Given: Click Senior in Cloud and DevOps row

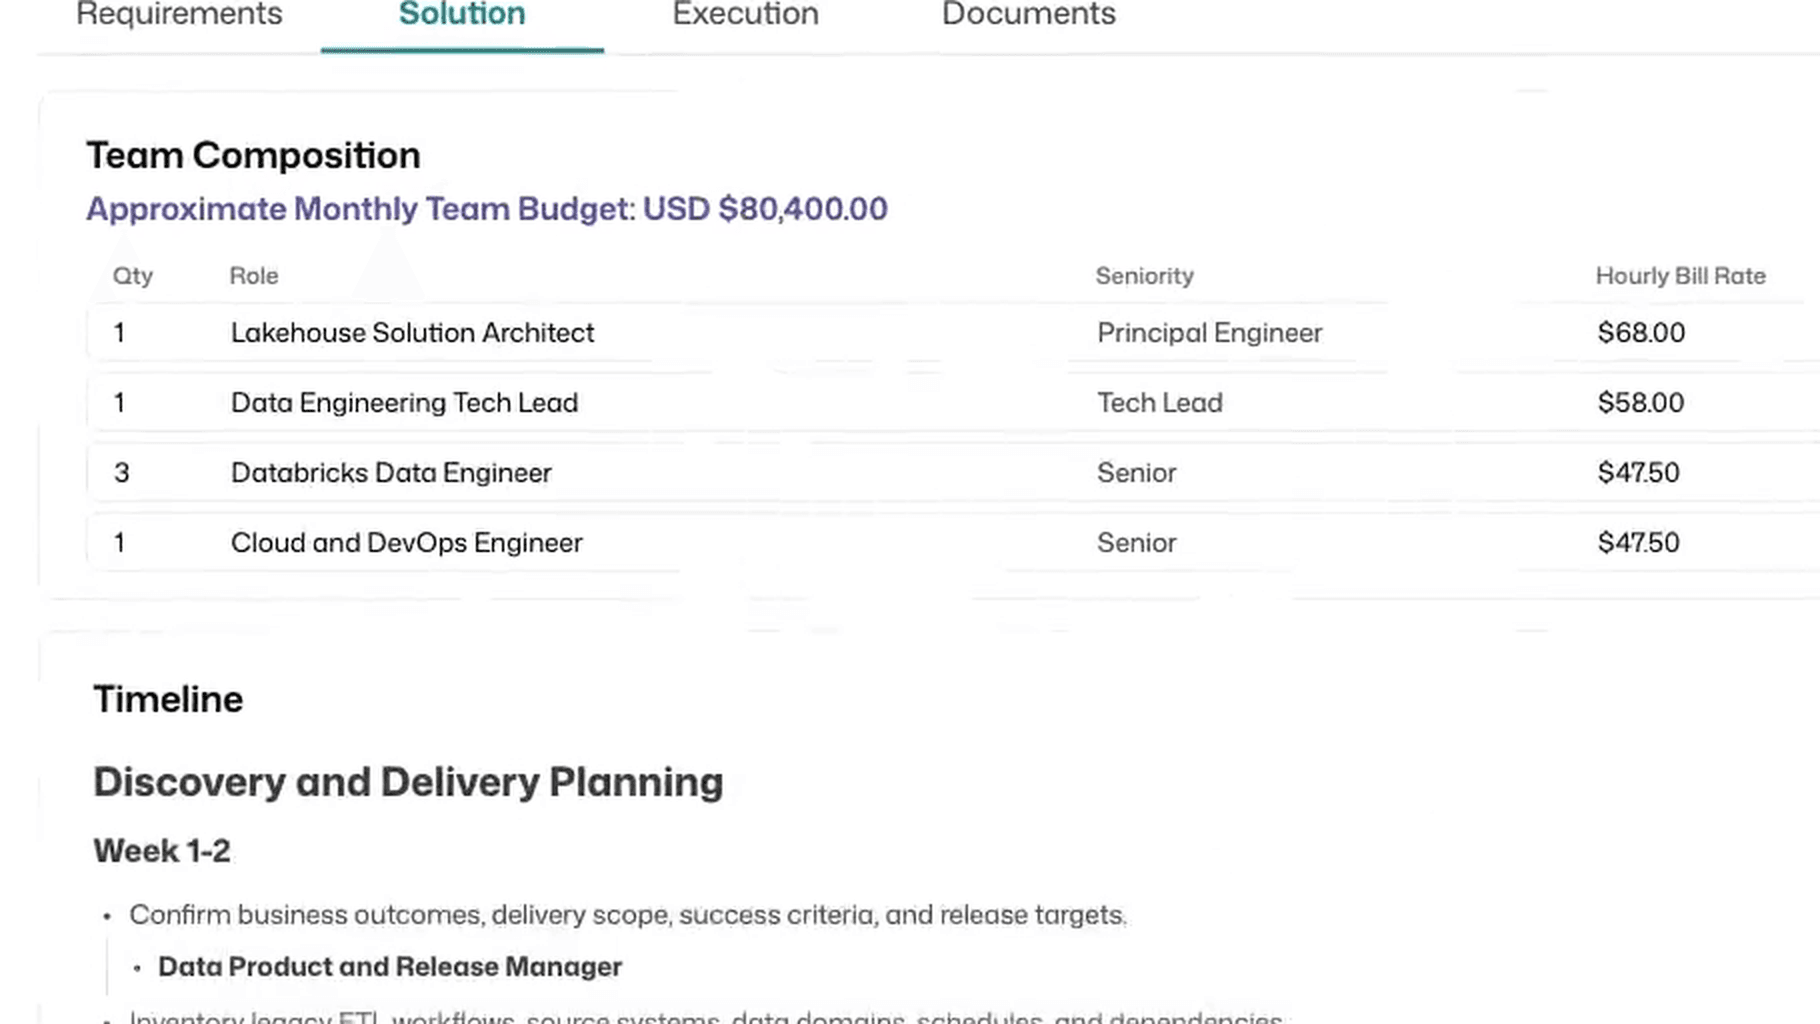Looking at the screenshot, I should [x=1136, y=543].
